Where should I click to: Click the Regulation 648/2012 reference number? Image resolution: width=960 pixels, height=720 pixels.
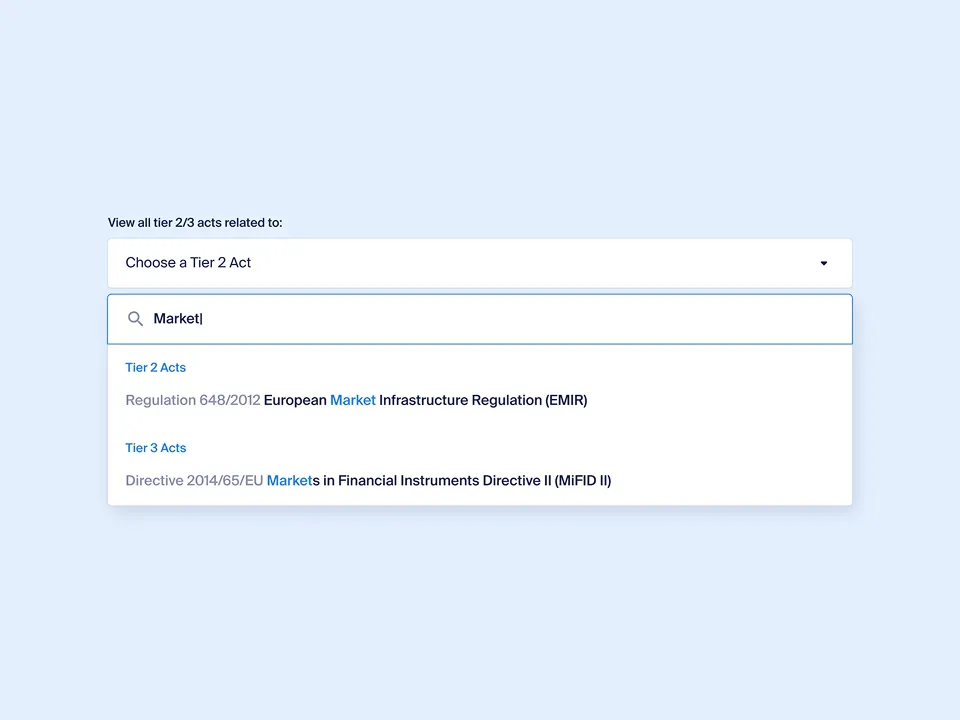[192, 400]
